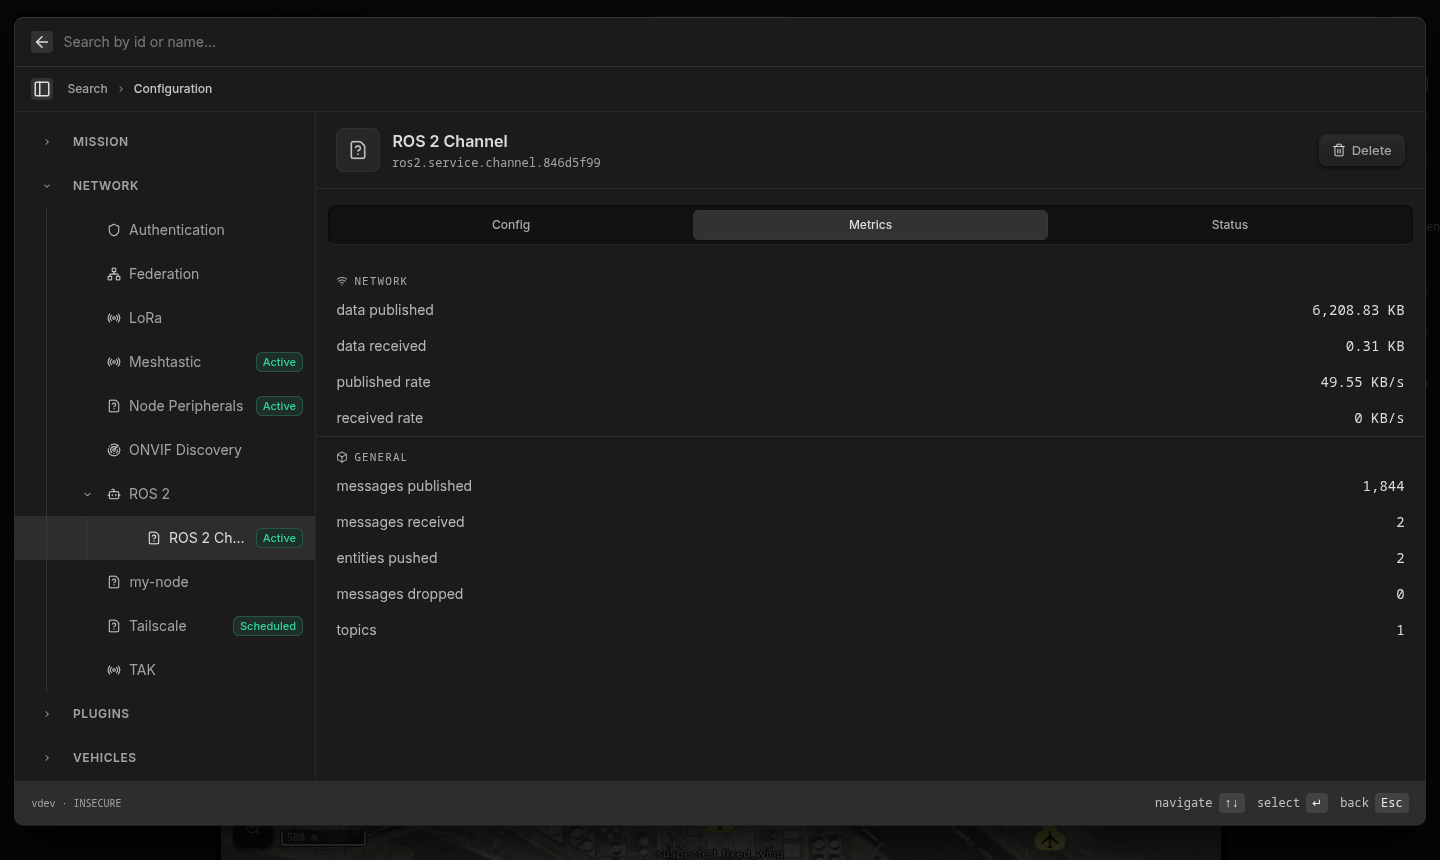Click the LoRa radio icon
Screen dimensions: 1440x860
coord(114,318)
